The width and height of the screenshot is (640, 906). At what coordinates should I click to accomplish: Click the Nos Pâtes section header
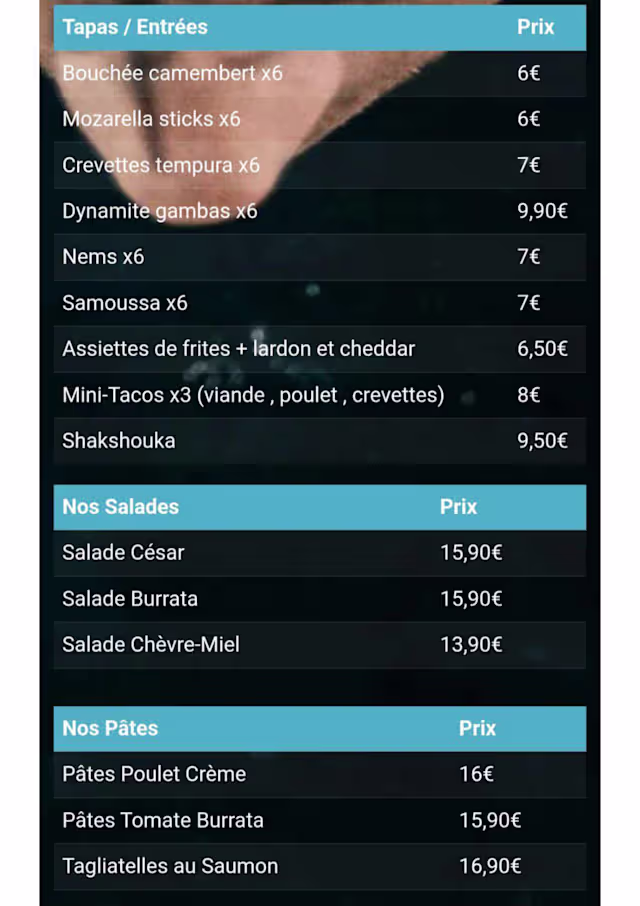click(x=110, y=728)
